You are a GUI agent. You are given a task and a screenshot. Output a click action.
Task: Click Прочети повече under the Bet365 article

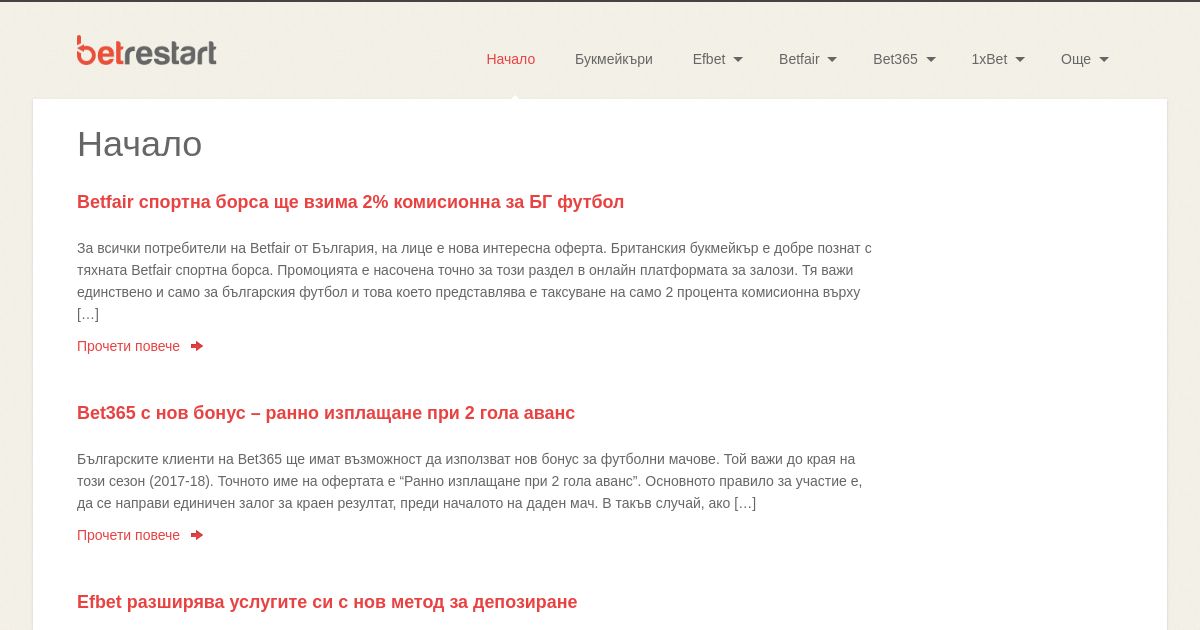tap(128, 535)
